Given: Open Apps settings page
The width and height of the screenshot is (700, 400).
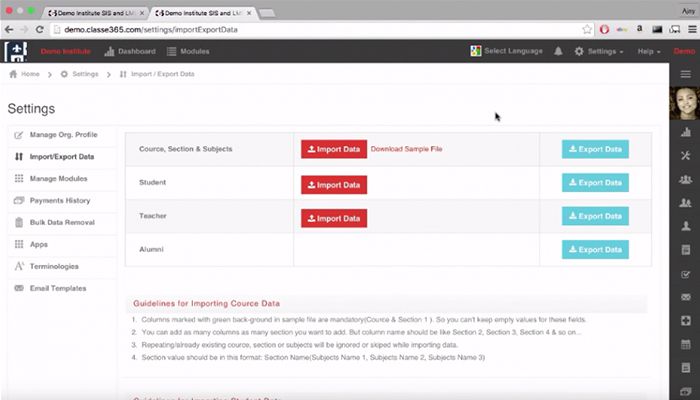Looking at the screenshot, I should pyautogui.click(x=62, y=244).
